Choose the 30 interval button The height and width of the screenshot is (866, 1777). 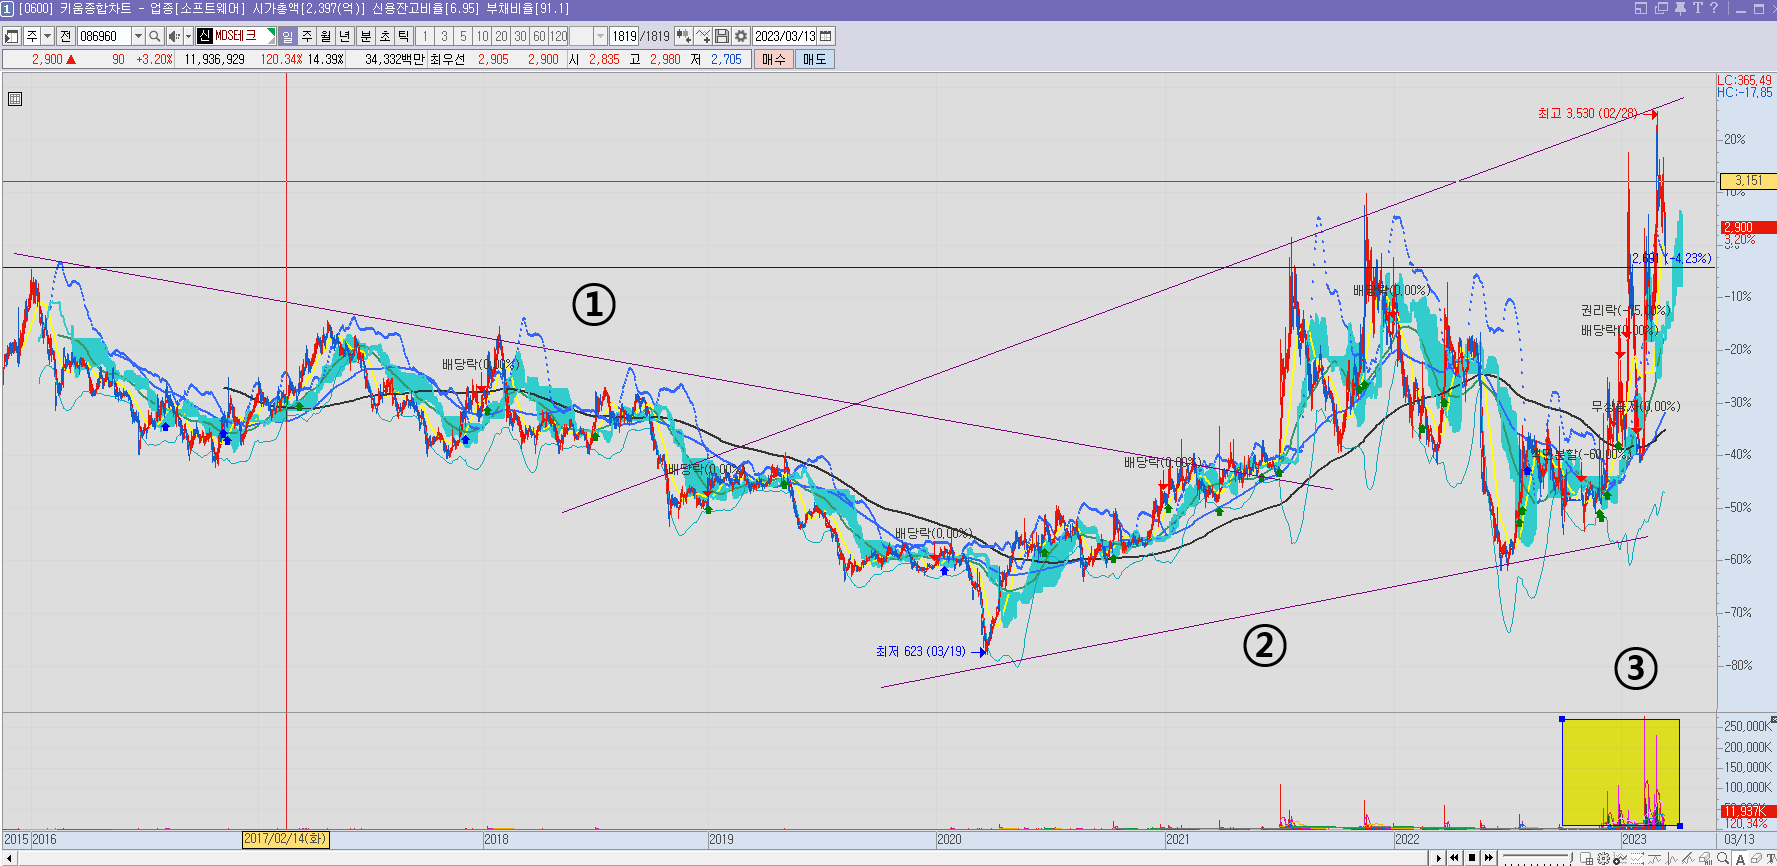click(x=520, y=36)
